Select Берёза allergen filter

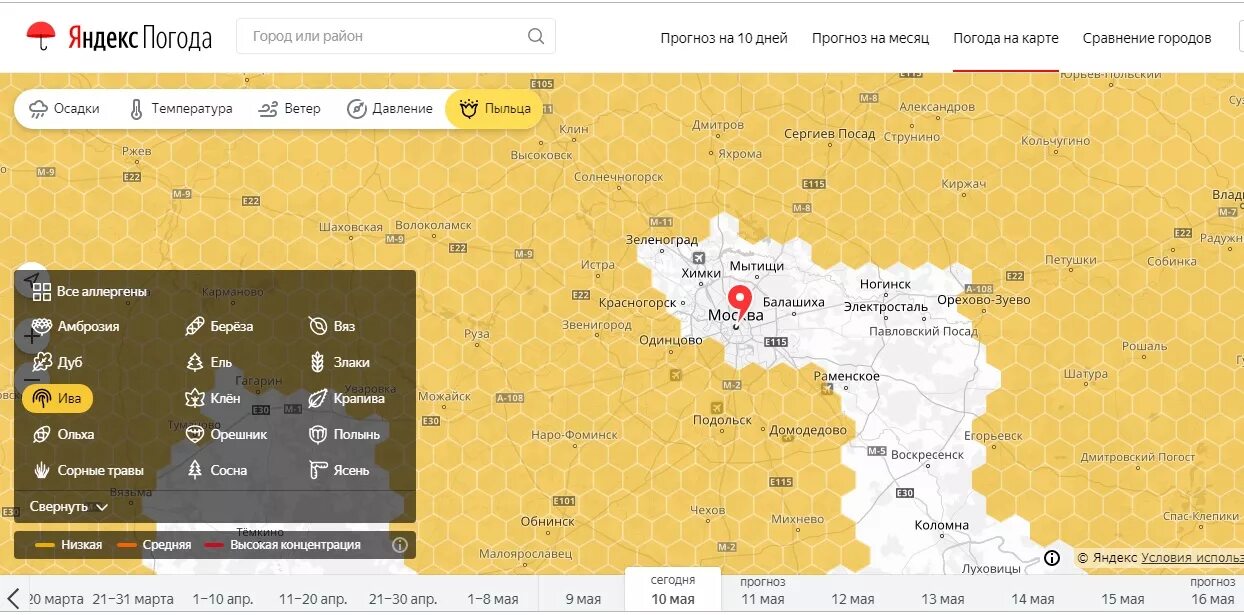tap(220, 326)
